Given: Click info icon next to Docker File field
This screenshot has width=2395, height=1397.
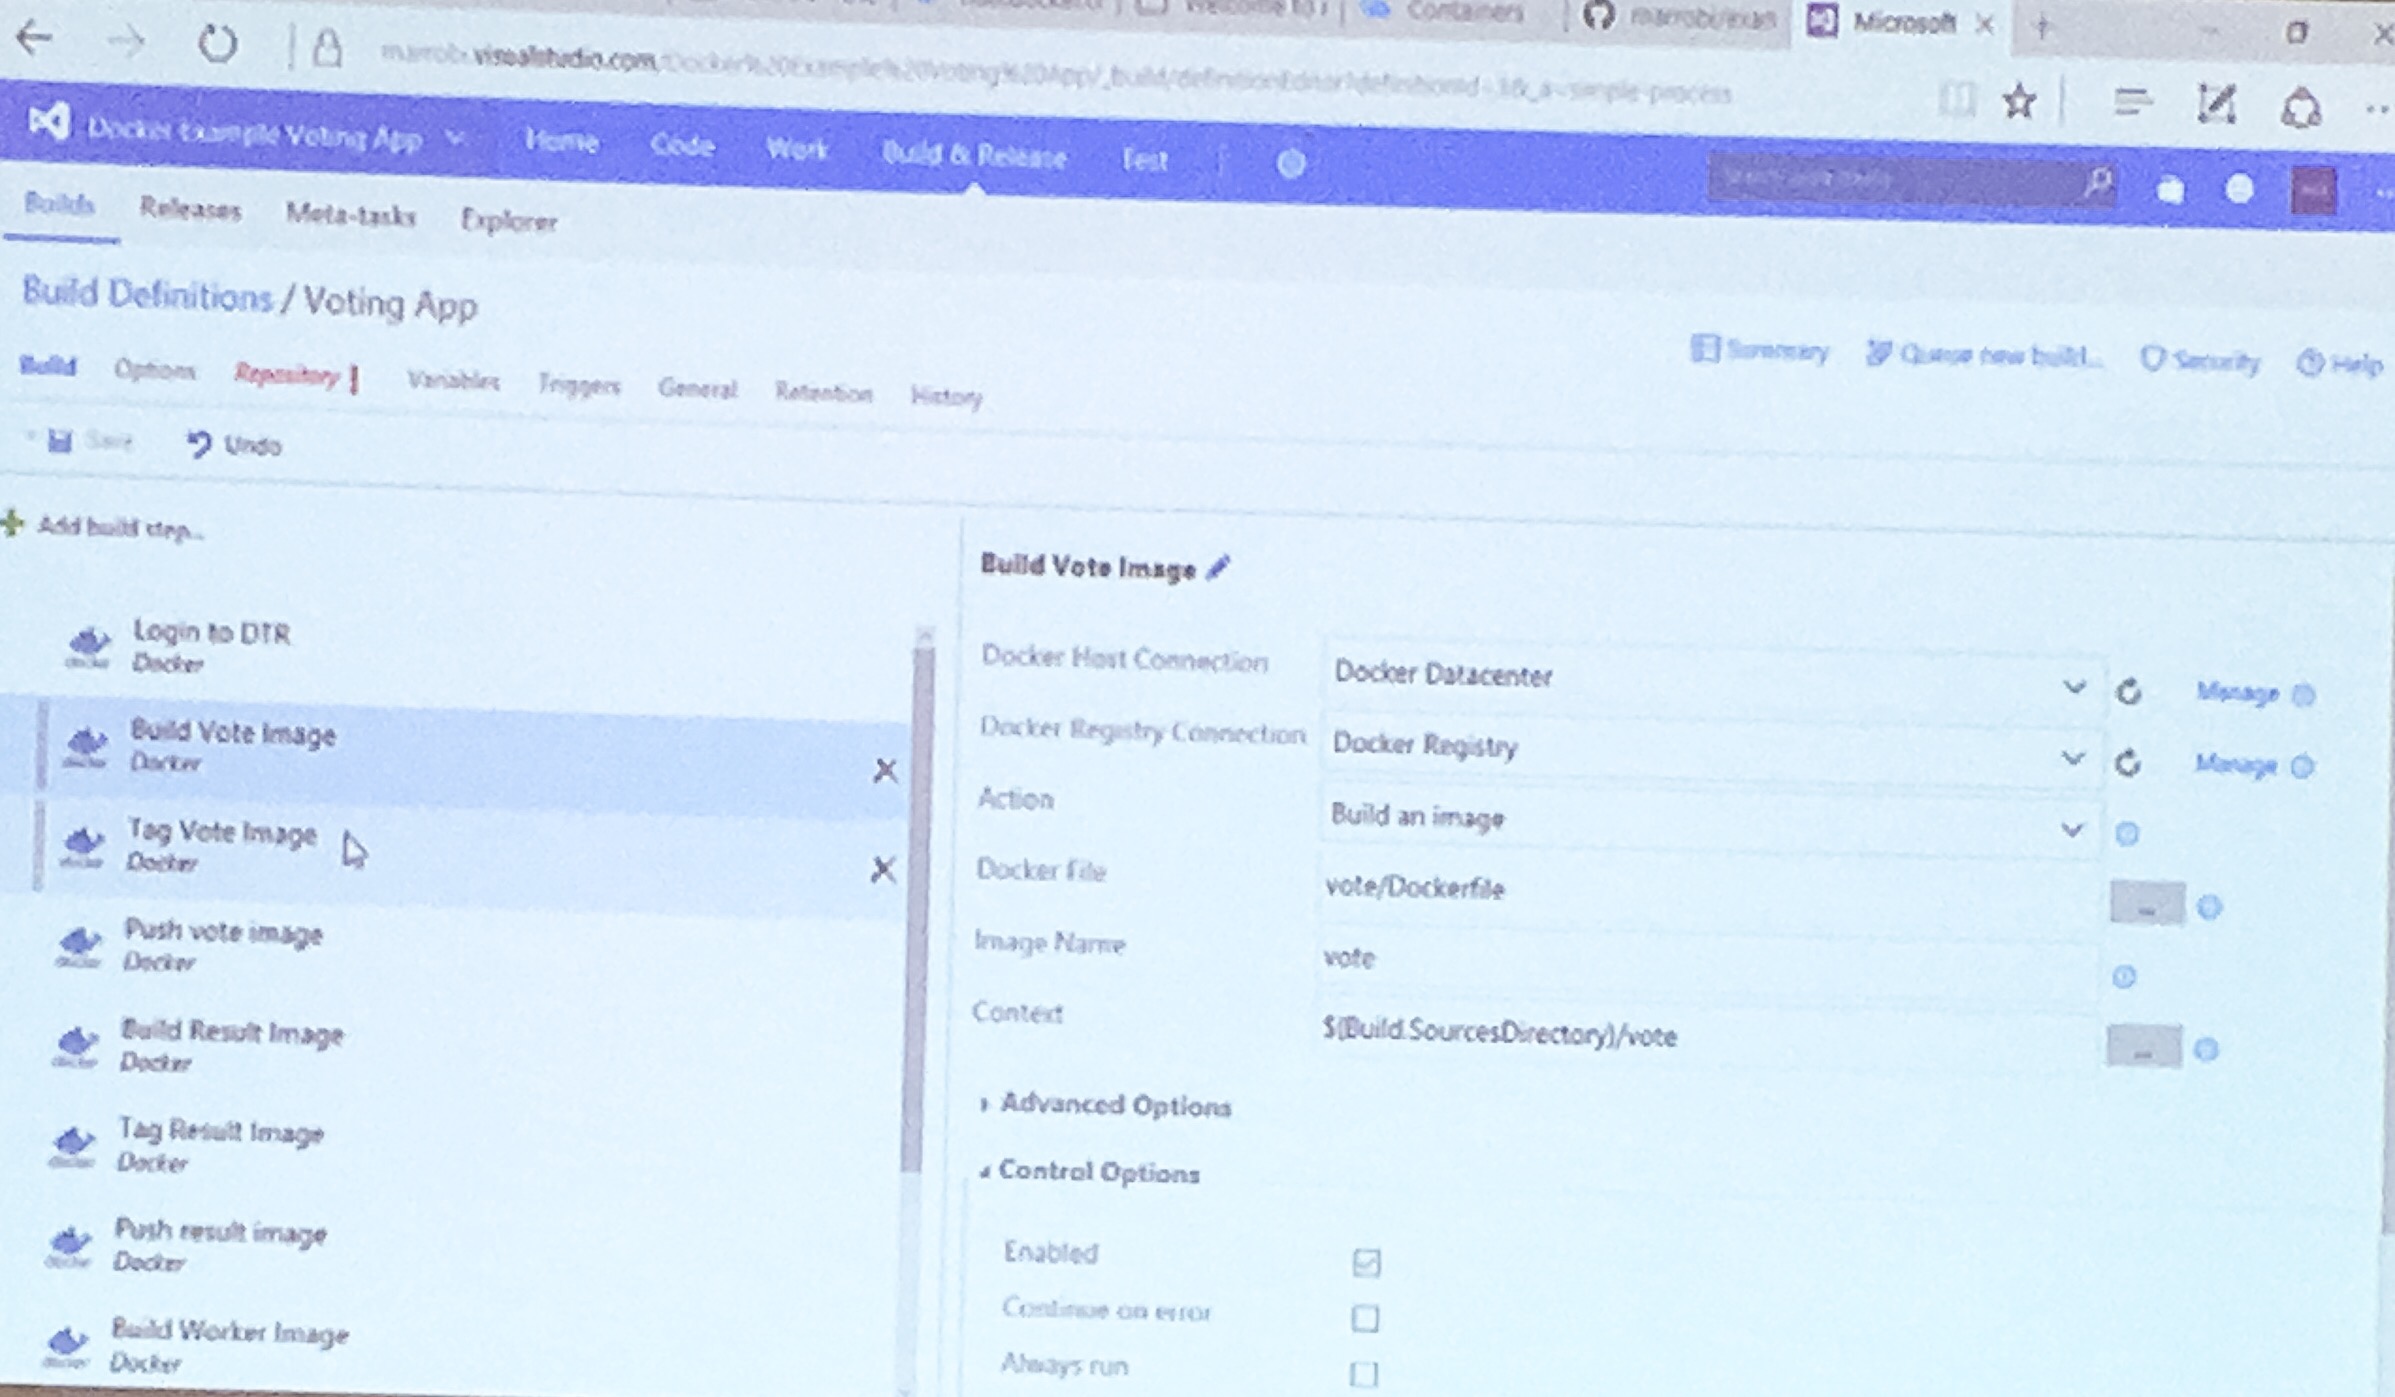Looking at the screenshot, I should pyautogui.click(x=2209, y=907).
